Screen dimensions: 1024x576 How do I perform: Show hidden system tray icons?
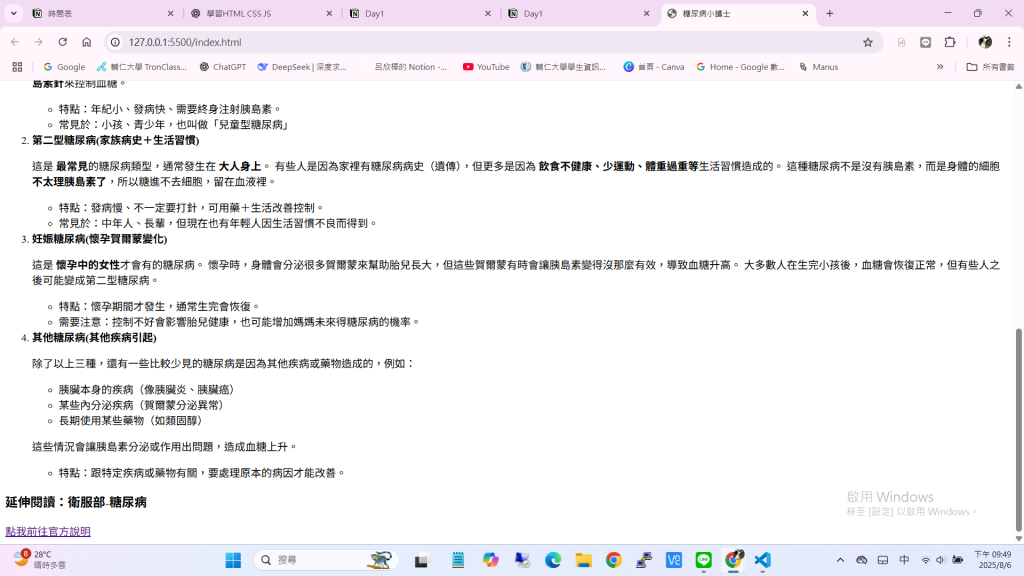click(x=840, y=560)
